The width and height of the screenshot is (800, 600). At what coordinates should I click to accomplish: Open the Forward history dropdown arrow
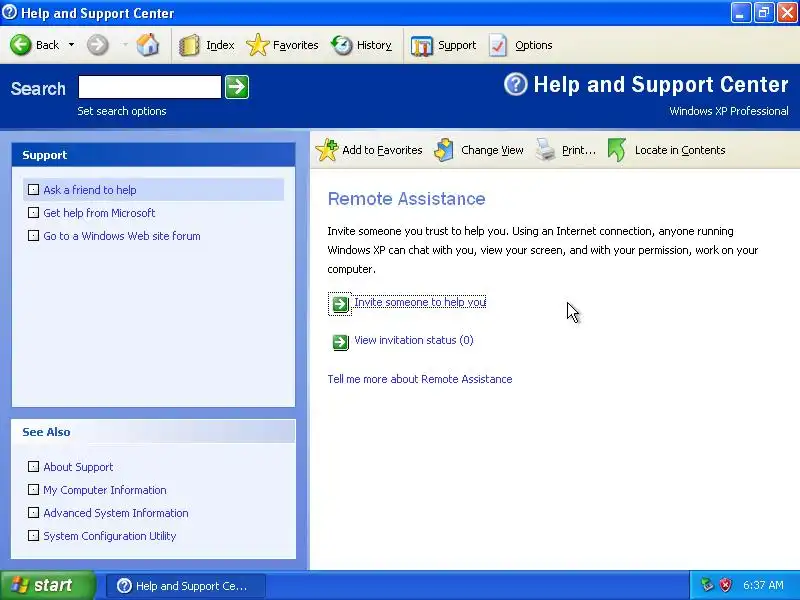125,45
